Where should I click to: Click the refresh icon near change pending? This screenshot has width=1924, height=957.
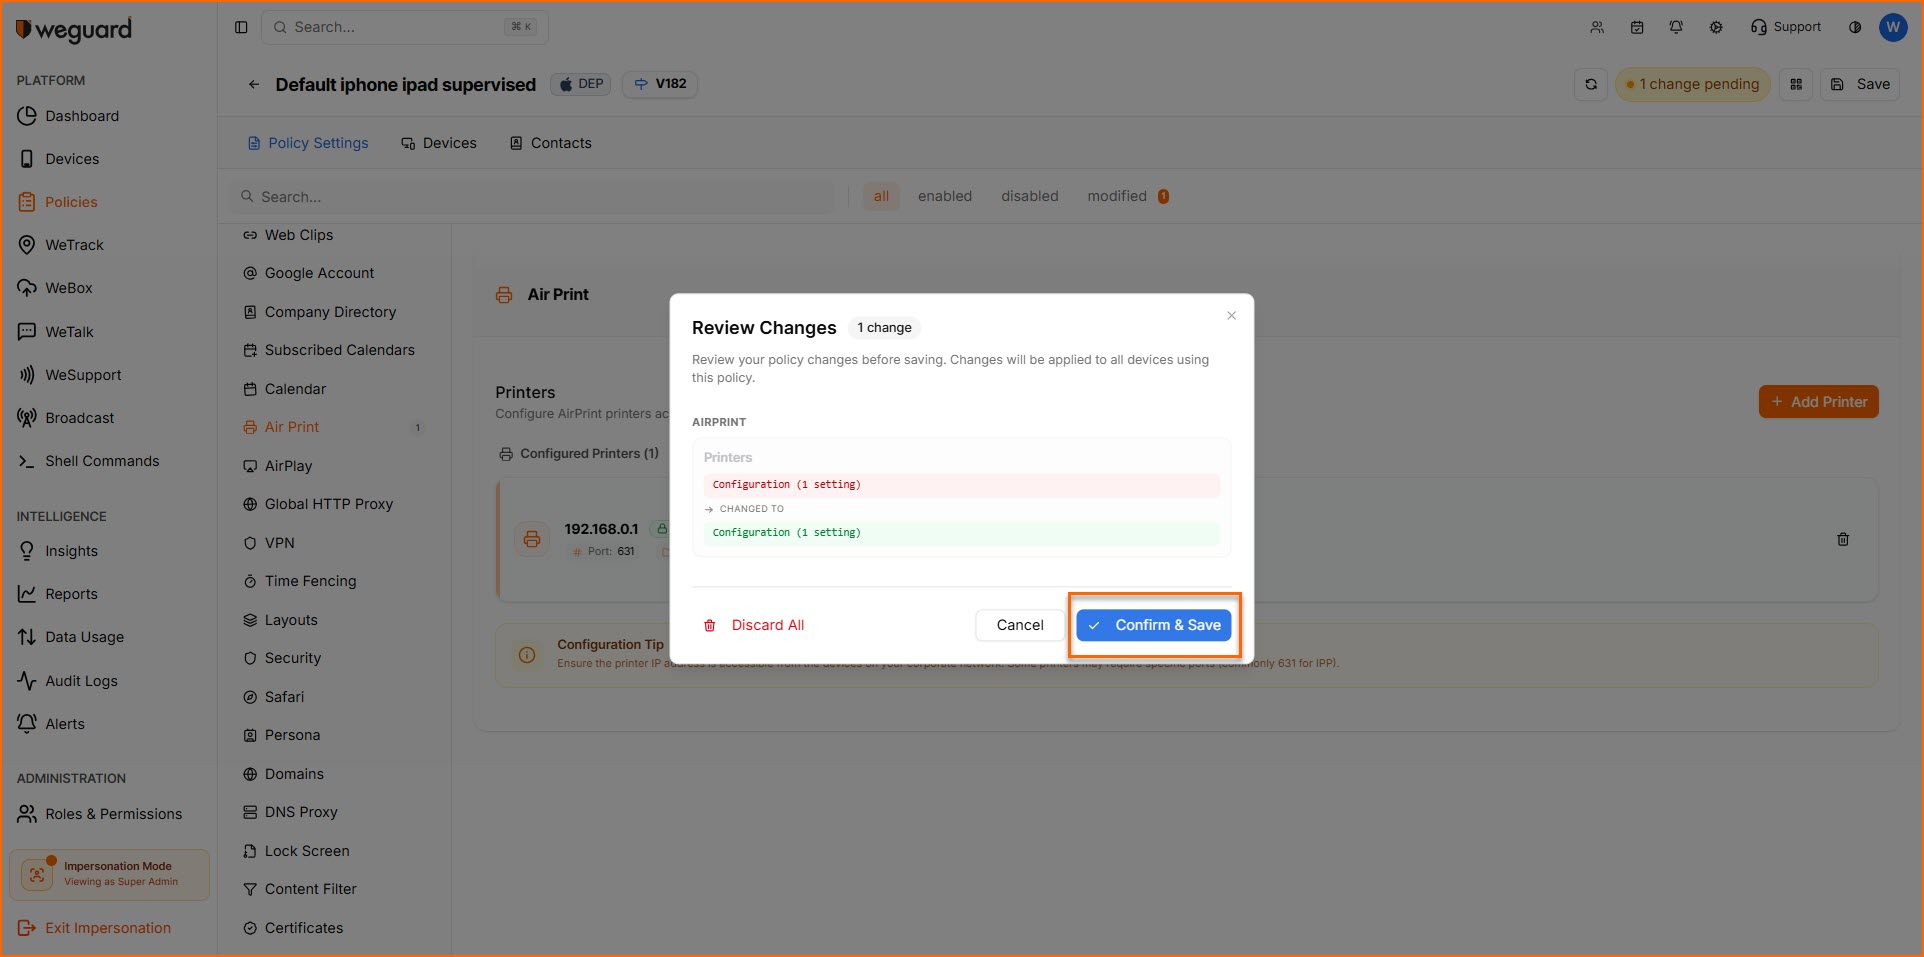click(x=1590, y=85)
